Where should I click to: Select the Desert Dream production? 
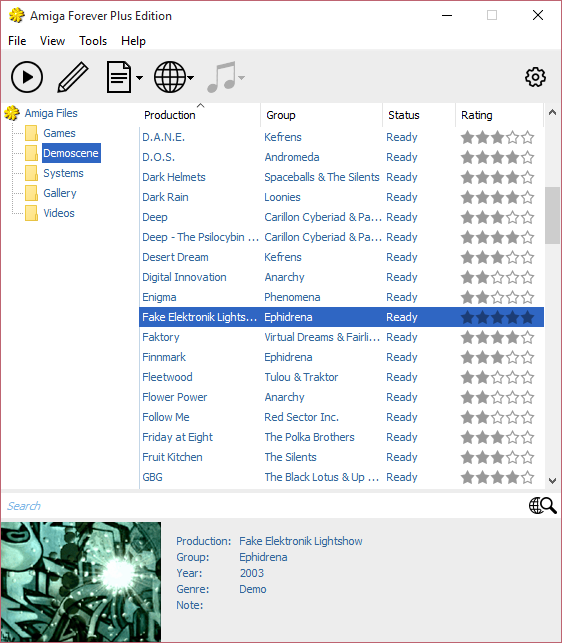coord(175,257)
